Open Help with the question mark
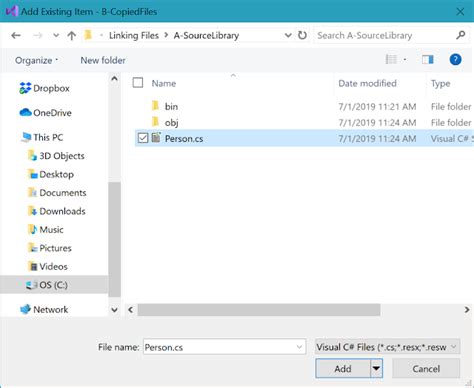Image resolution: width=474 pixels, height=388 pixels. click(455, 60)
